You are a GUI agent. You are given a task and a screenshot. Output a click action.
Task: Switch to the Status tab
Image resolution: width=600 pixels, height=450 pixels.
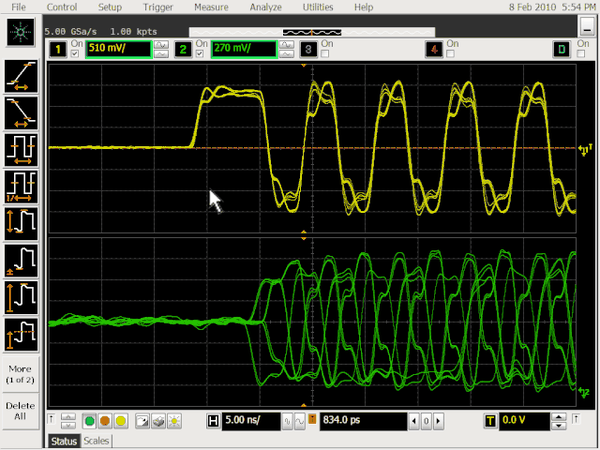click(x=64, y=441)
